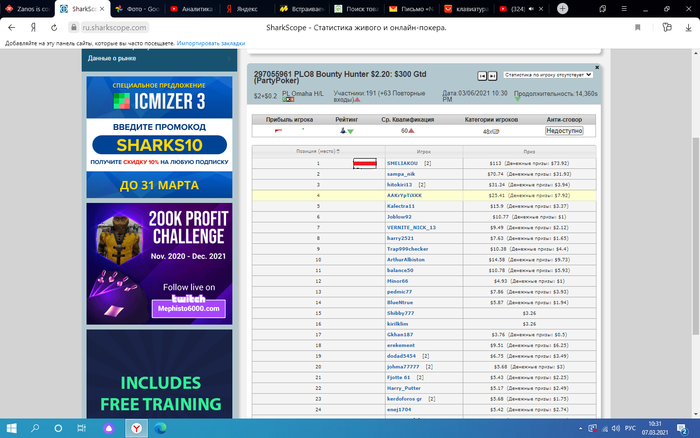Sort by Позиция (место) column
Image resolution: width=700 pixels, height=438 pixels.
(x=318, y=151)
